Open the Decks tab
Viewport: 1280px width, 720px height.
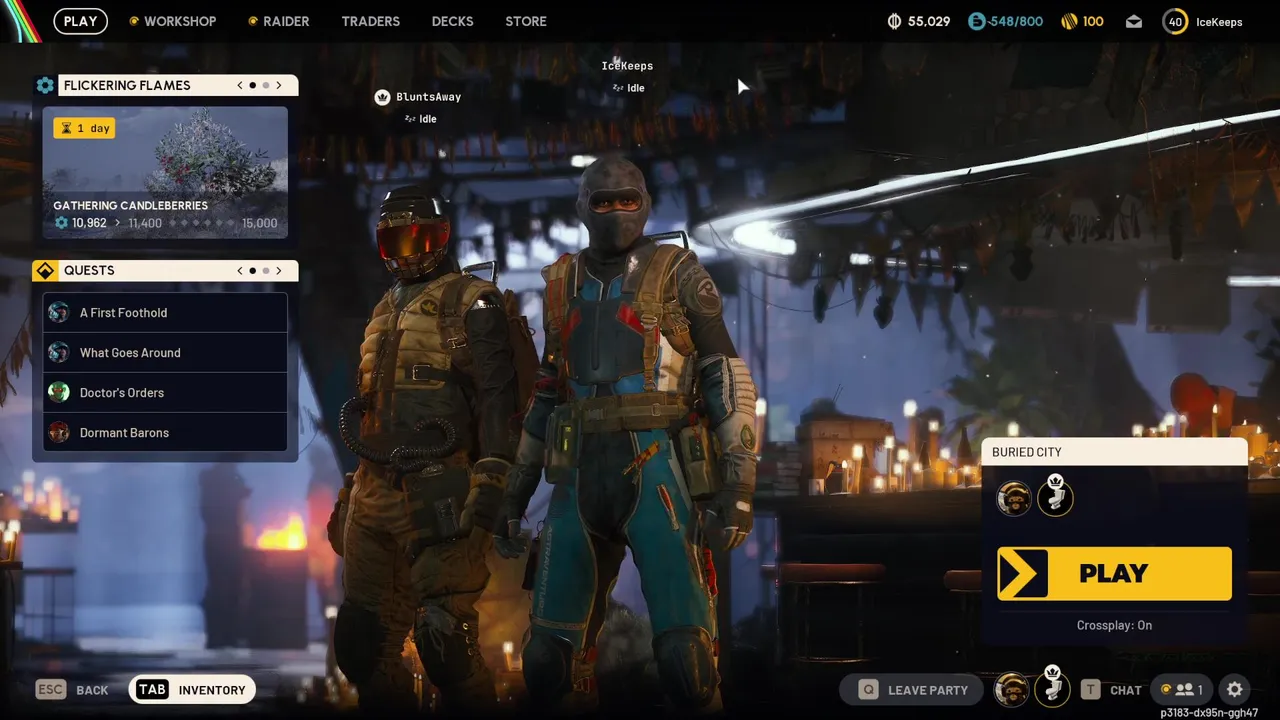(x=452, y=21)
